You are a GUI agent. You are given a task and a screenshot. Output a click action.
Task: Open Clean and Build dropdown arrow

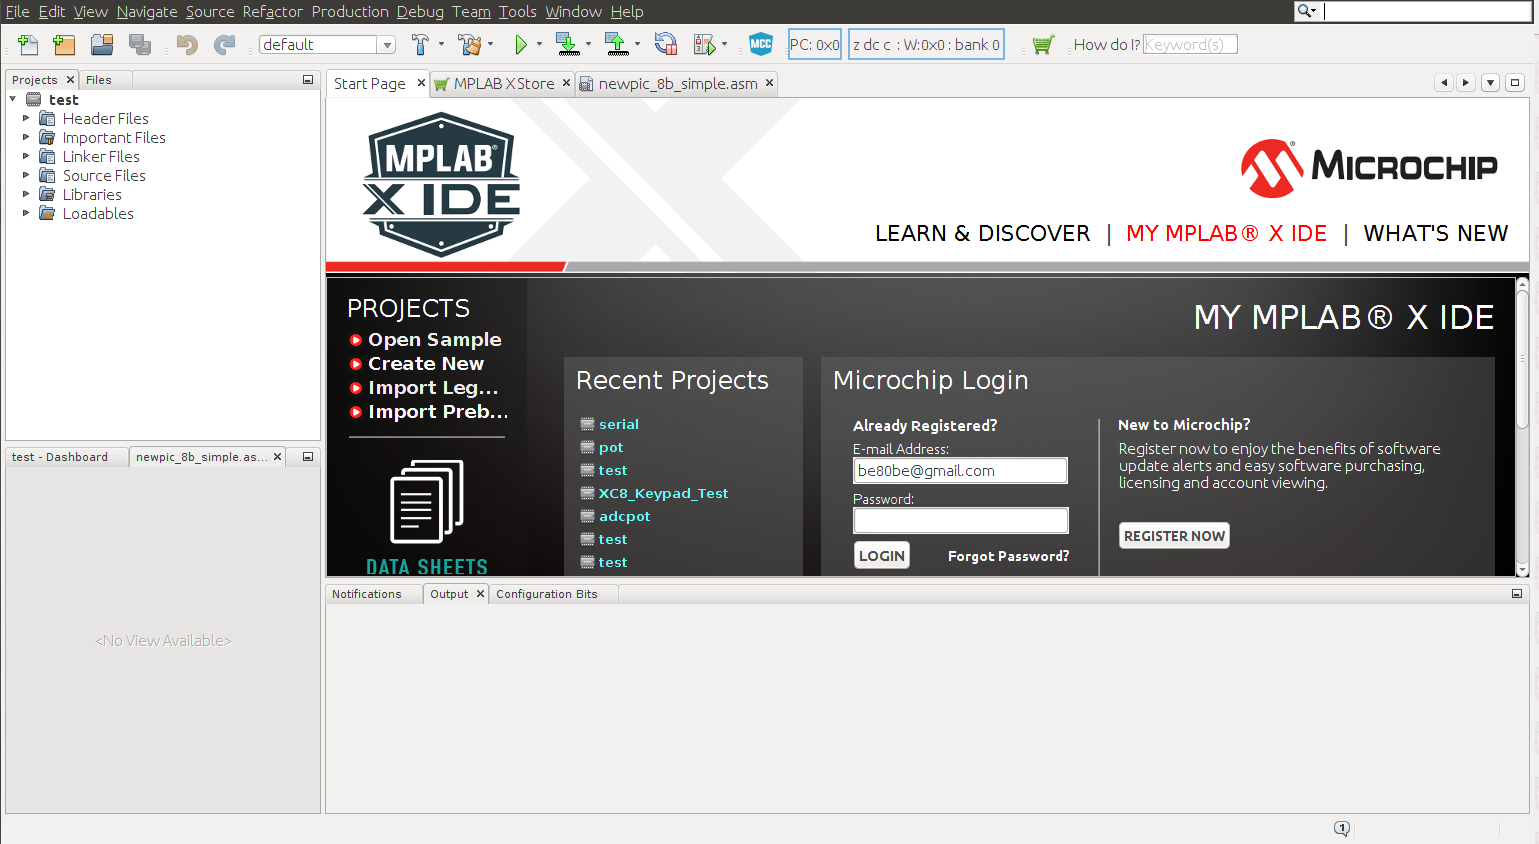point(490,44)
